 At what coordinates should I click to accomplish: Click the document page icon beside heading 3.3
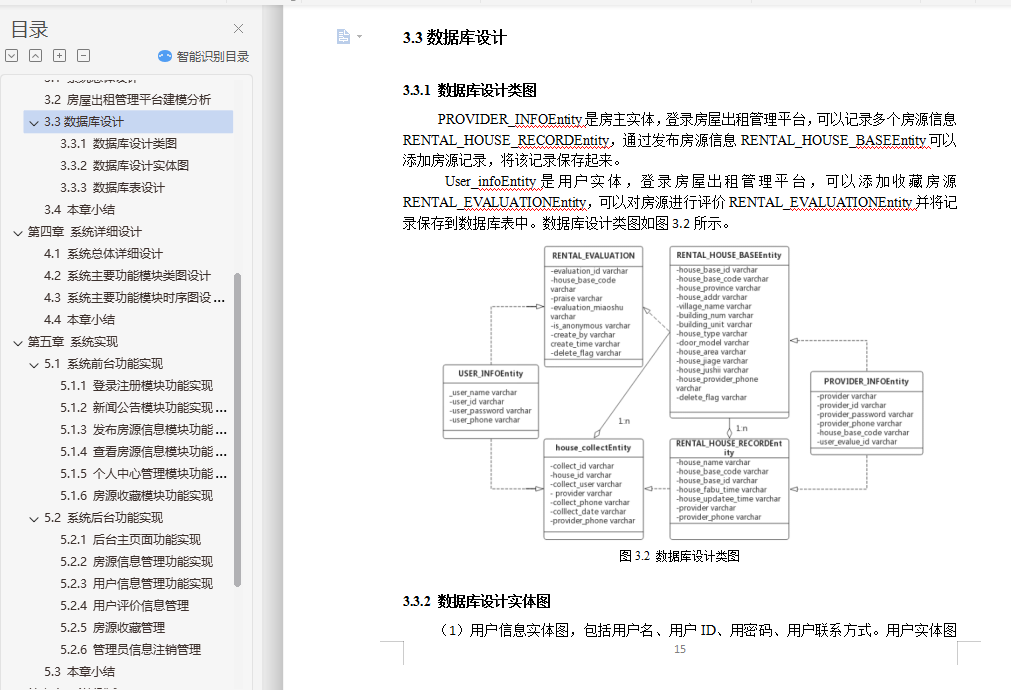pos(343,37)
